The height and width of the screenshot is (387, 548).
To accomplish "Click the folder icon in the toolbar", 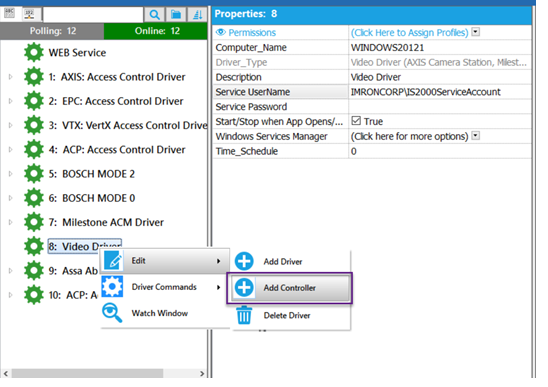I will pyautogui.click(x=176, y=15).
